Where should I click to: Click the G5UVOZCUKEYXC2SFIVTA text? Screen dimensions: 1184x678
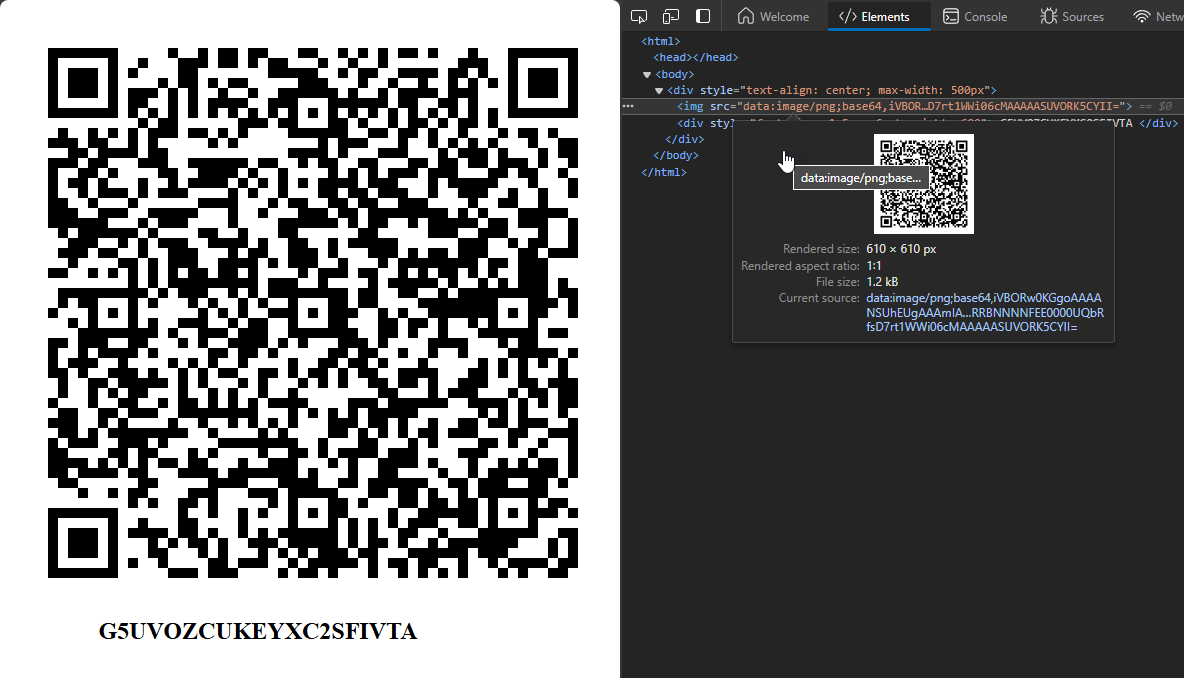pyautogui.click(x=257, y=632)
